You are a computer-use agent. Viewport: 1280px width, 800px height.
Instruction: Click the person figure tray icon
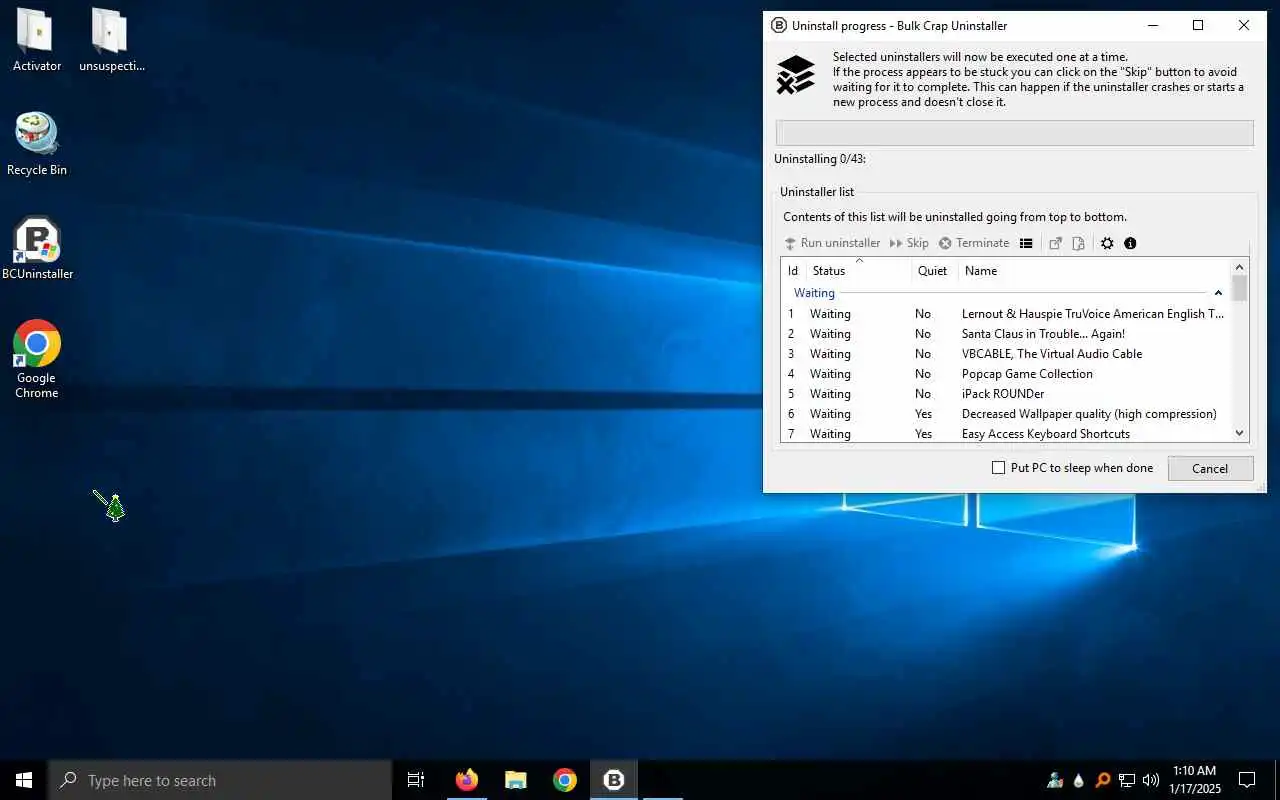click(1055, 780)
